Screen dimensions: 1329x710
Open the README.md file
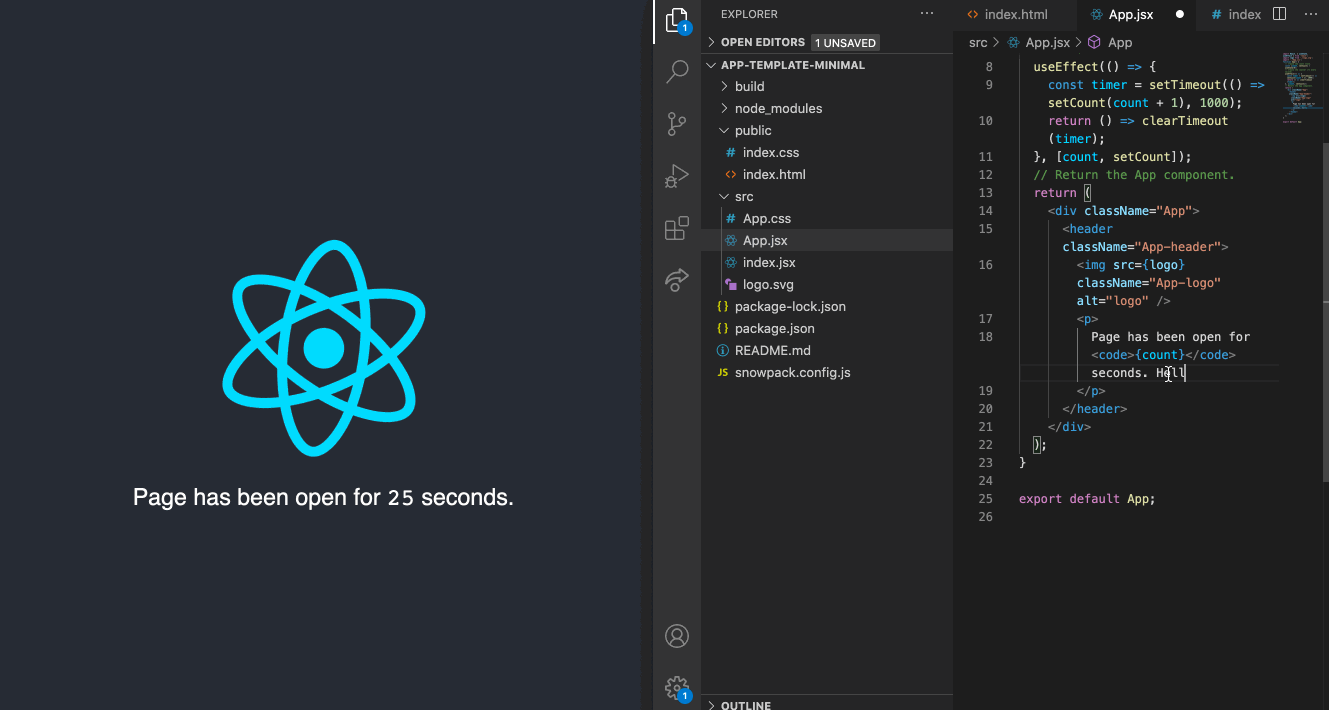[772, 350]
